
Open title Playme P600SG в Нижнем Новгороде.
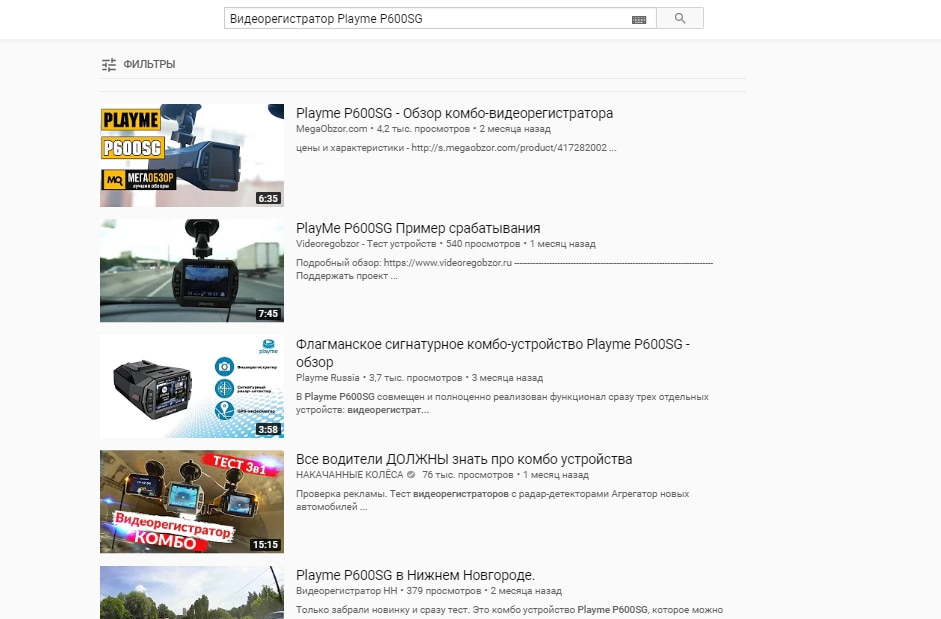415,575
